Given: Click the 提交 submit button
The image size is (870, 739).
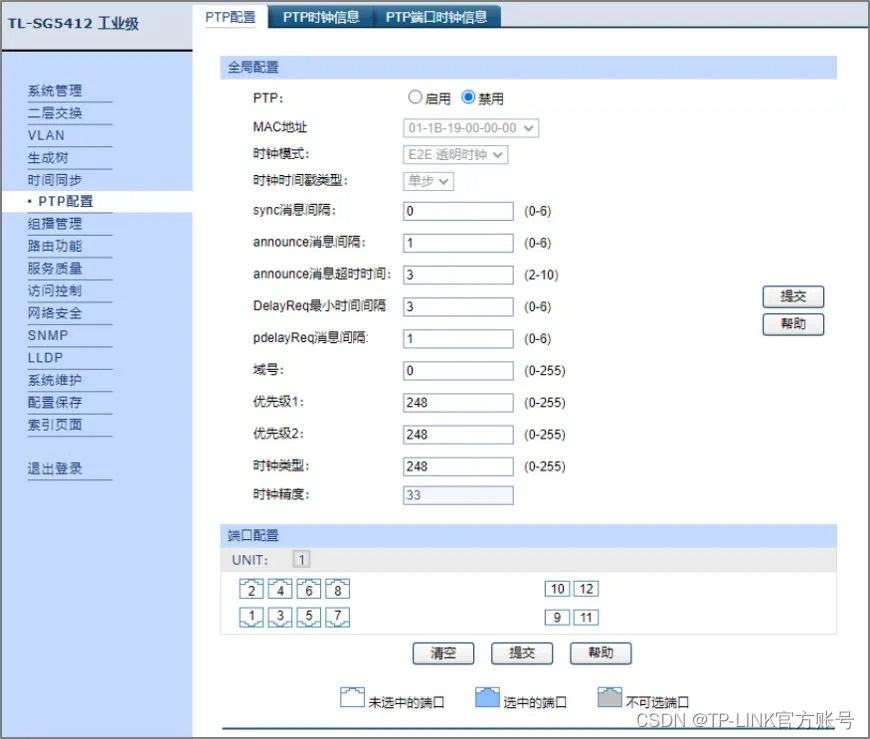Looking at the screenshot, I should (793, 296).
